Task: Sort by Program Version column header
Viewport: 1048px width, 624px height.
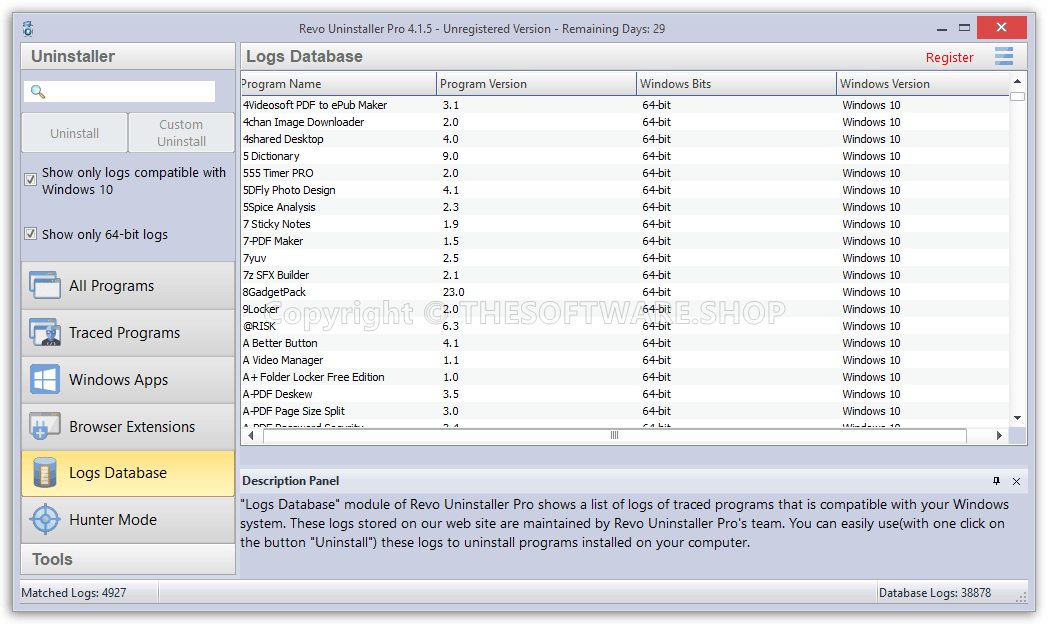Action: pos(536,84)
